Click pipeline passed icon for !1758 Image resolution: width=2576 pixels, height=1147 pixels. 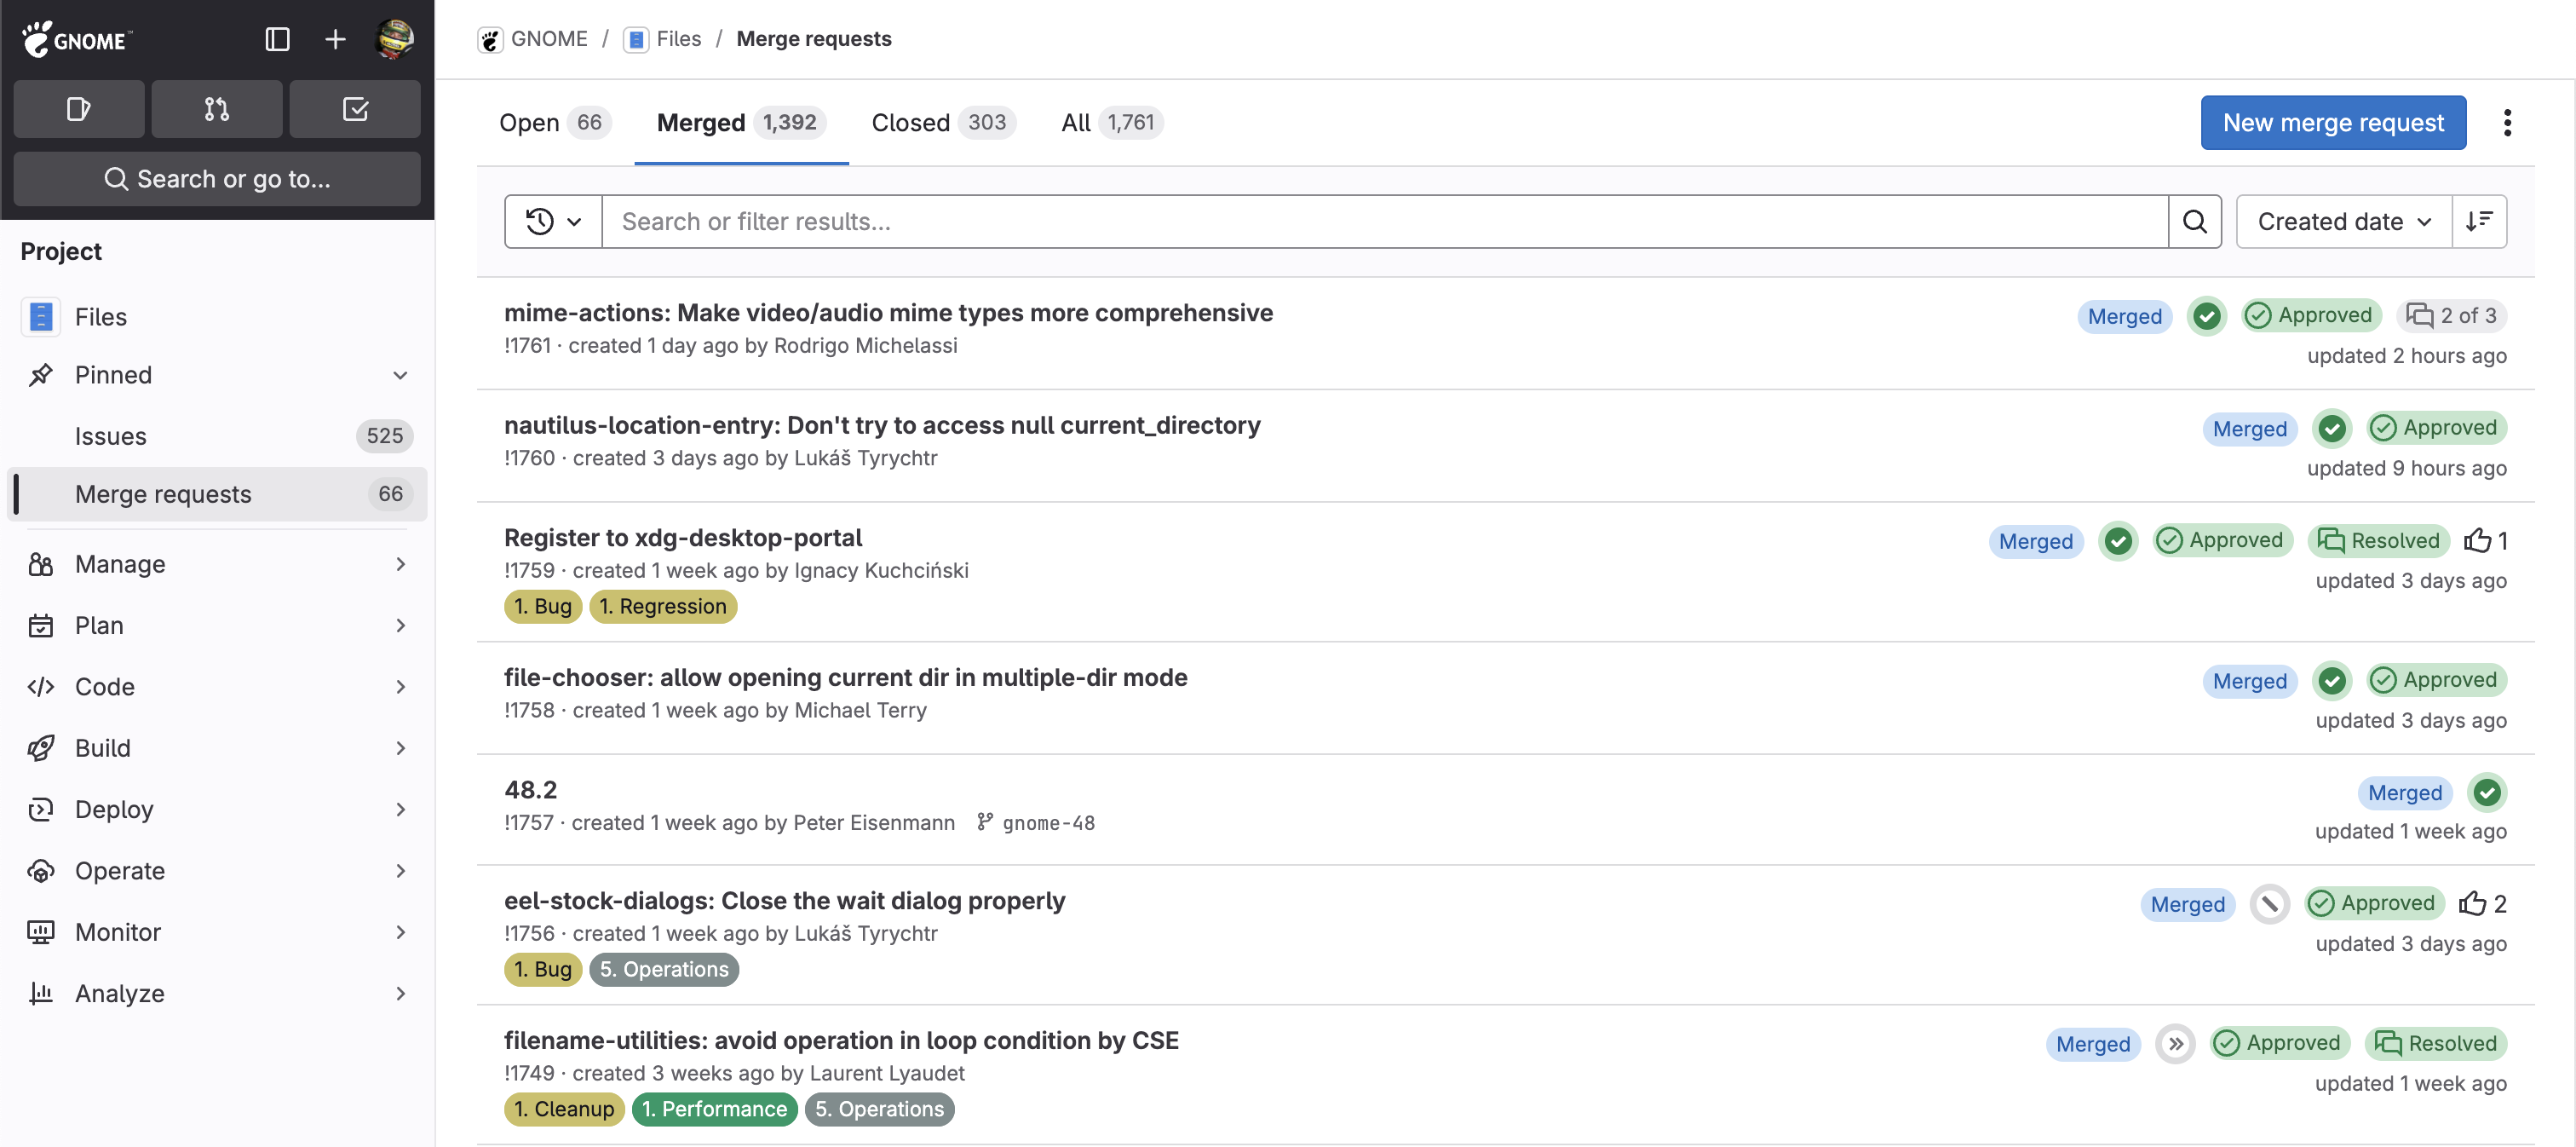[2332, 680]
